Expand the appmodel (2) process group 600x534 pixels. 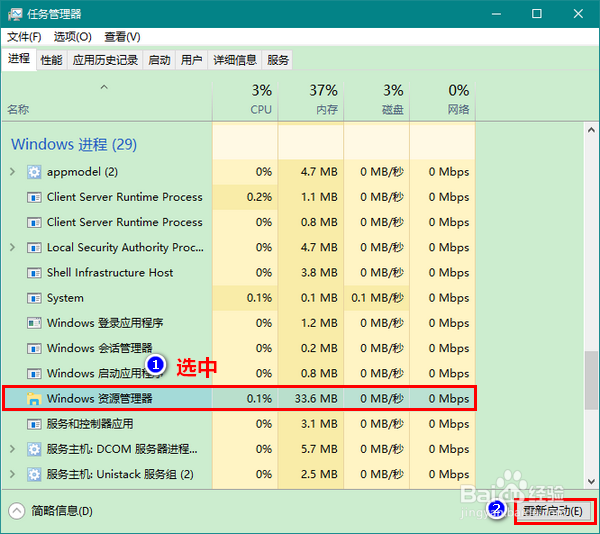click(13, 172)
